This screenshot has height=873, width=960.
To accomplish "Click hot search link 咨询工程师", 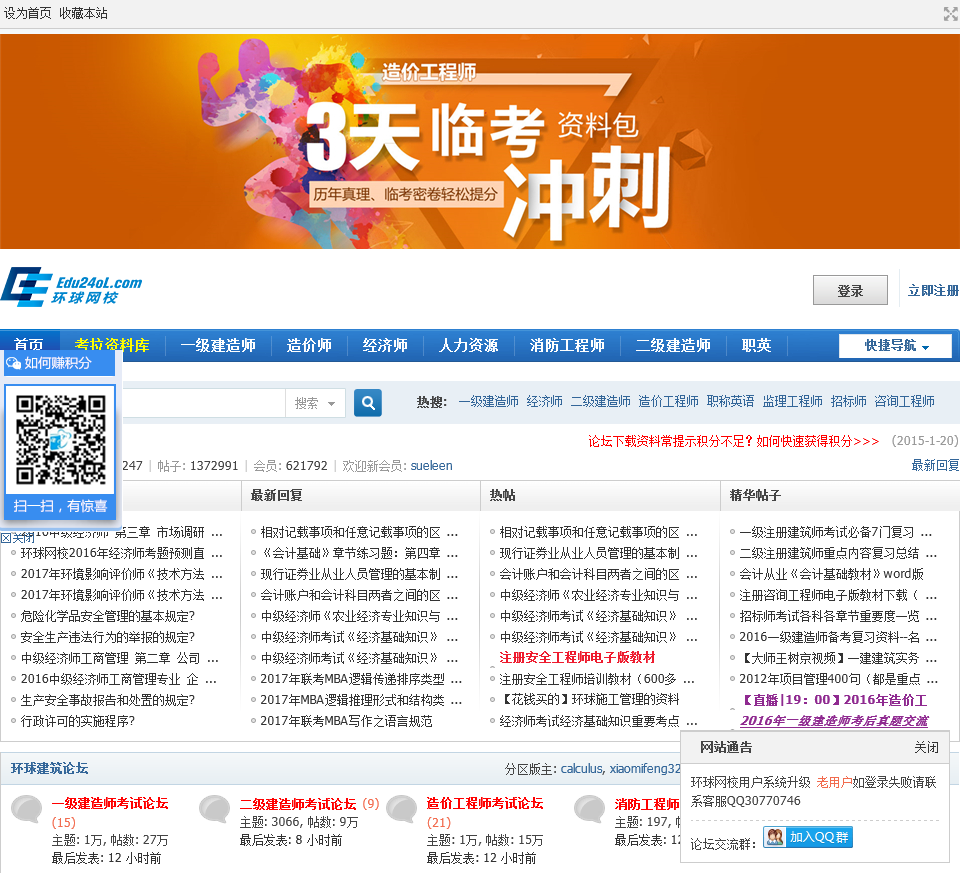I will pos(904,401).
